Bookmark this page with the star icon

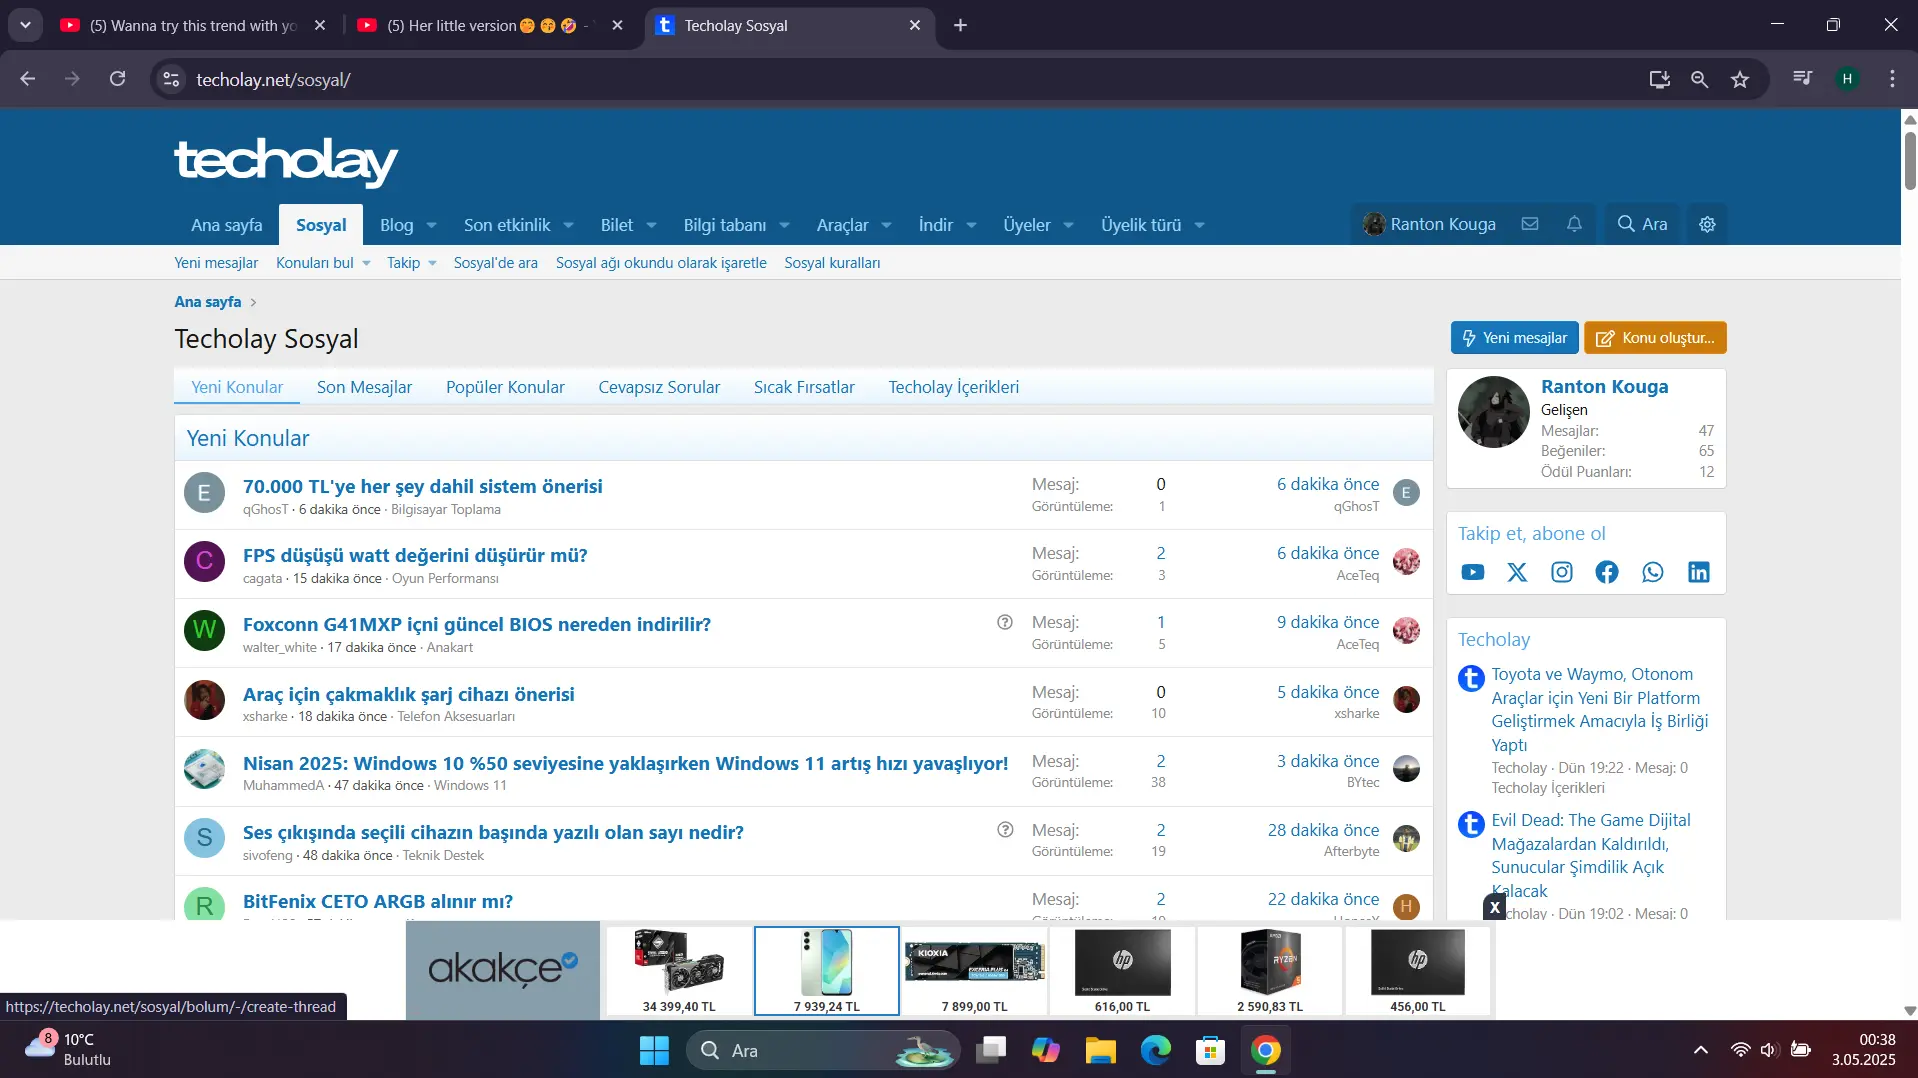click(1740, 79)
